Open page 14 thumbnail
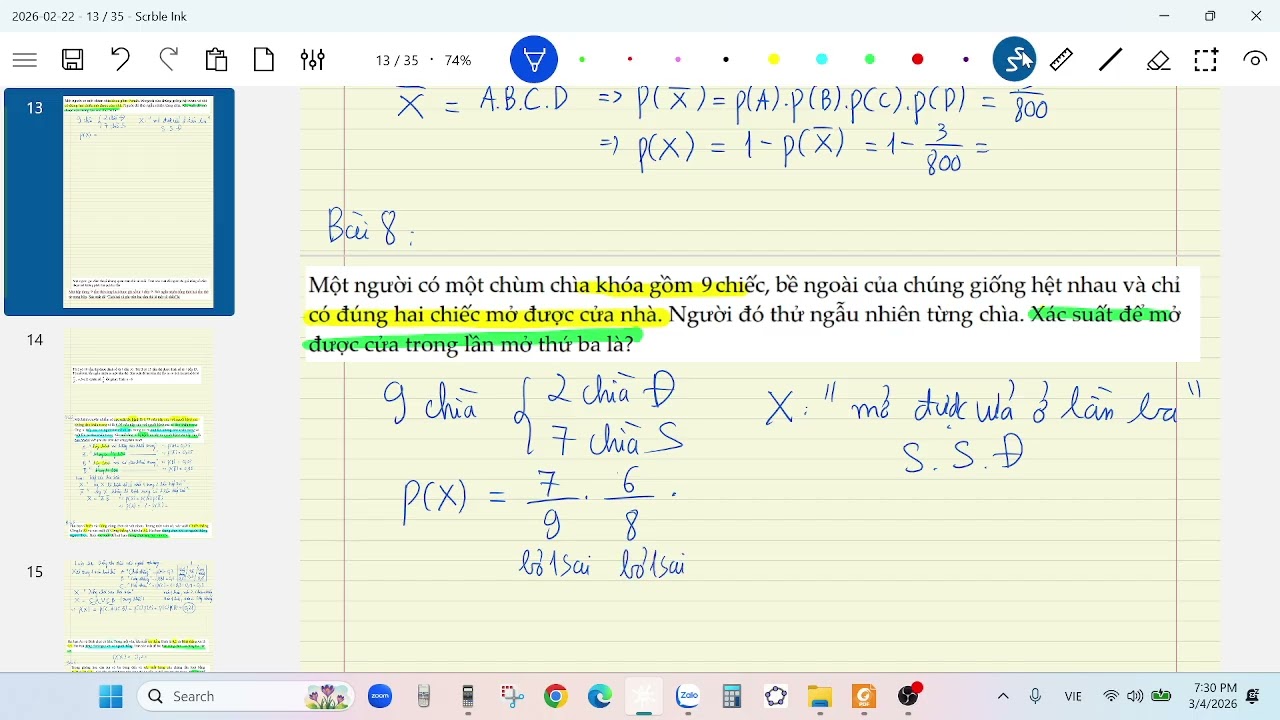The height and width of the screenshot is (720, 1280). click(x=138, y=433)
